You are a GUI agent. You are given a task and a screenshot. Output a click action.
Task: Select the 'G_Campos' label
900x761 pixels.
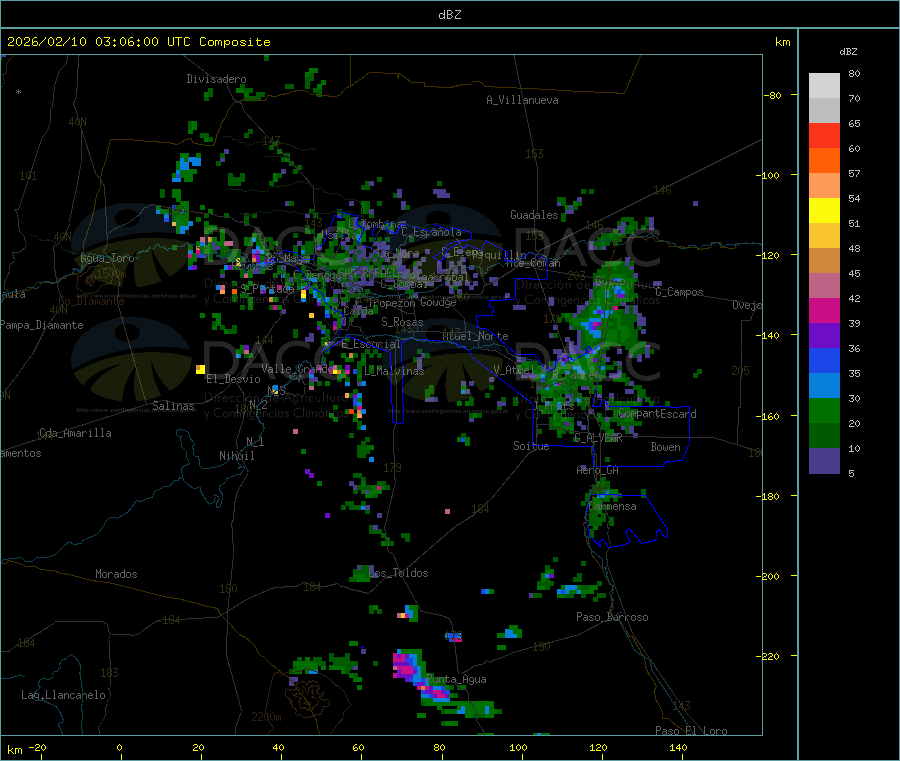(x=680, y=292)
